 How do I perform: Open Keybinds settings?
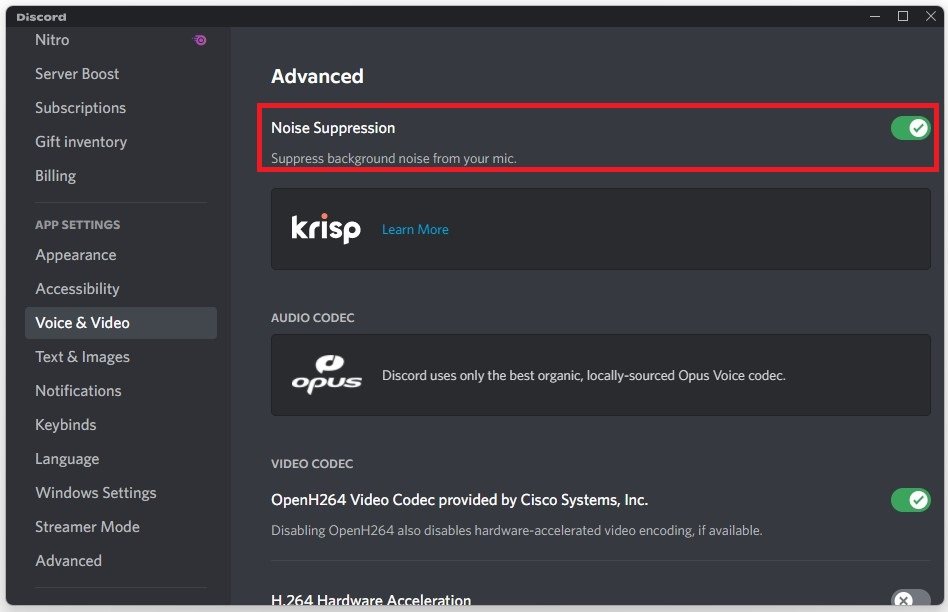[121, 425]
